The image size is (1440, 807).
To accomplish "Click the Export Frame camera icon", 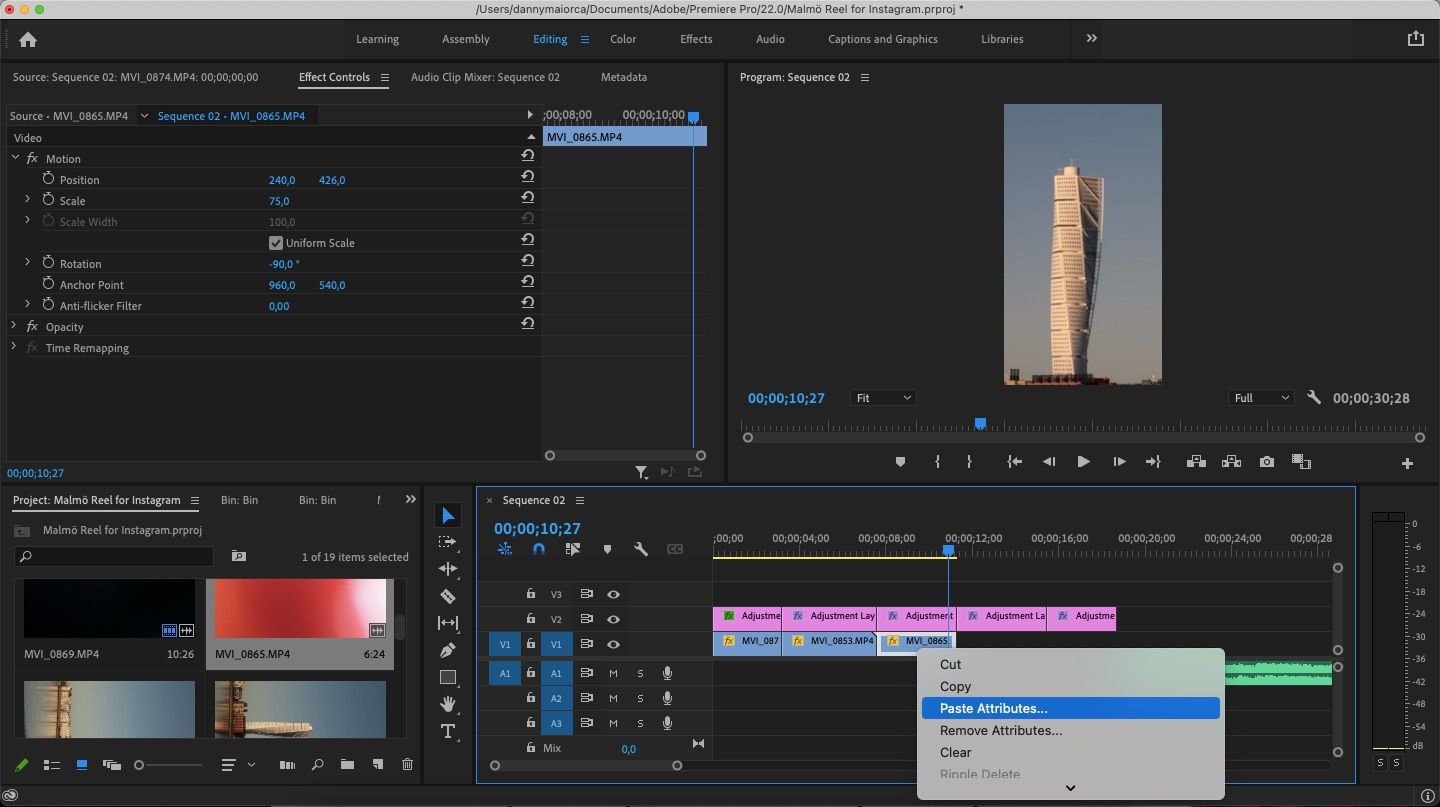I will (x=1267, y=462).
